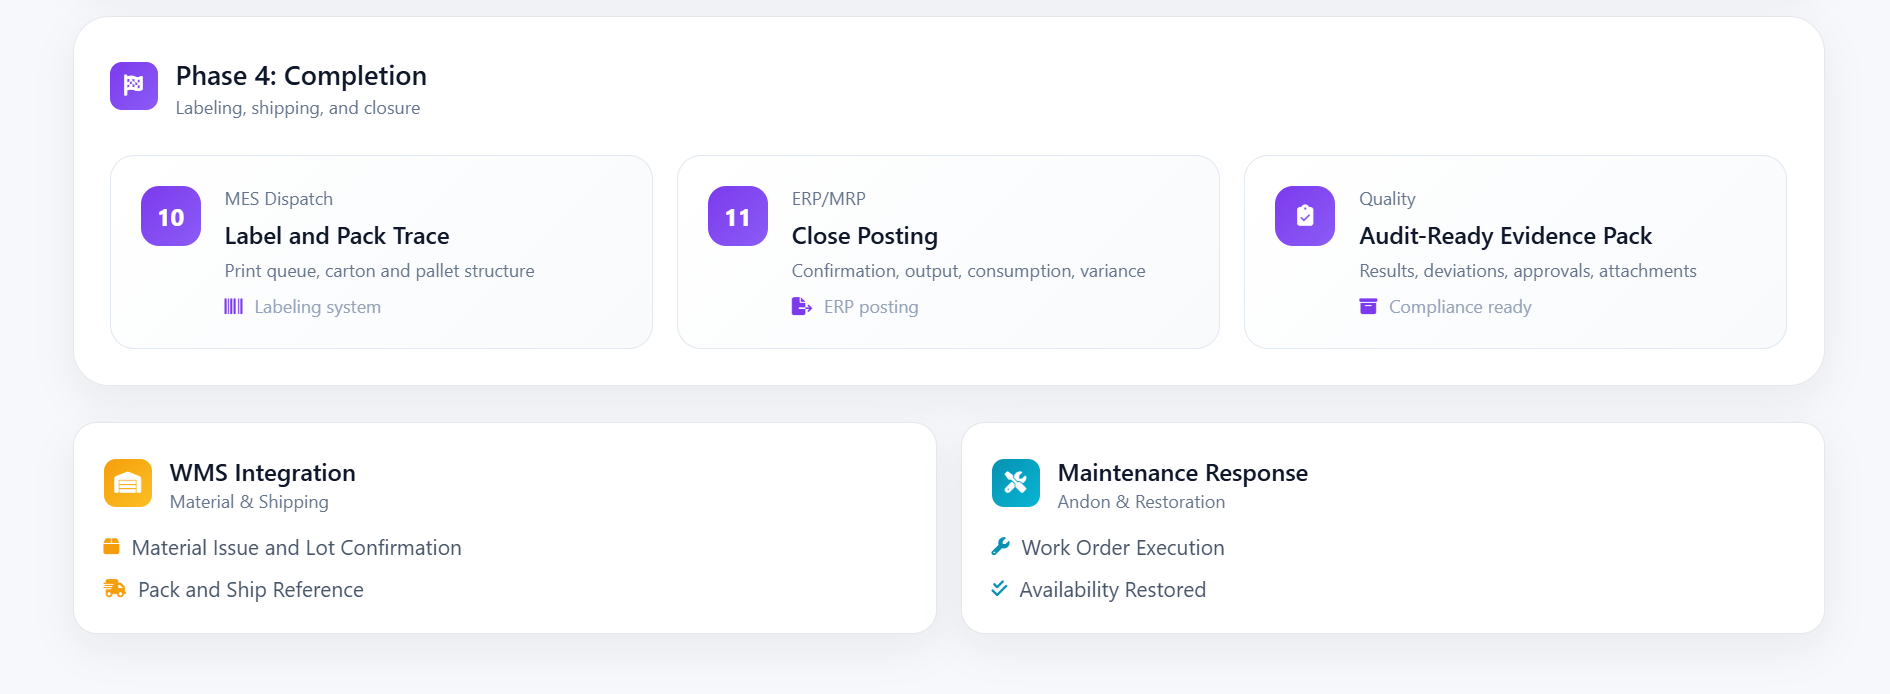Click the step 11 number badge
1890x694 pixels.
coord(738,216)
